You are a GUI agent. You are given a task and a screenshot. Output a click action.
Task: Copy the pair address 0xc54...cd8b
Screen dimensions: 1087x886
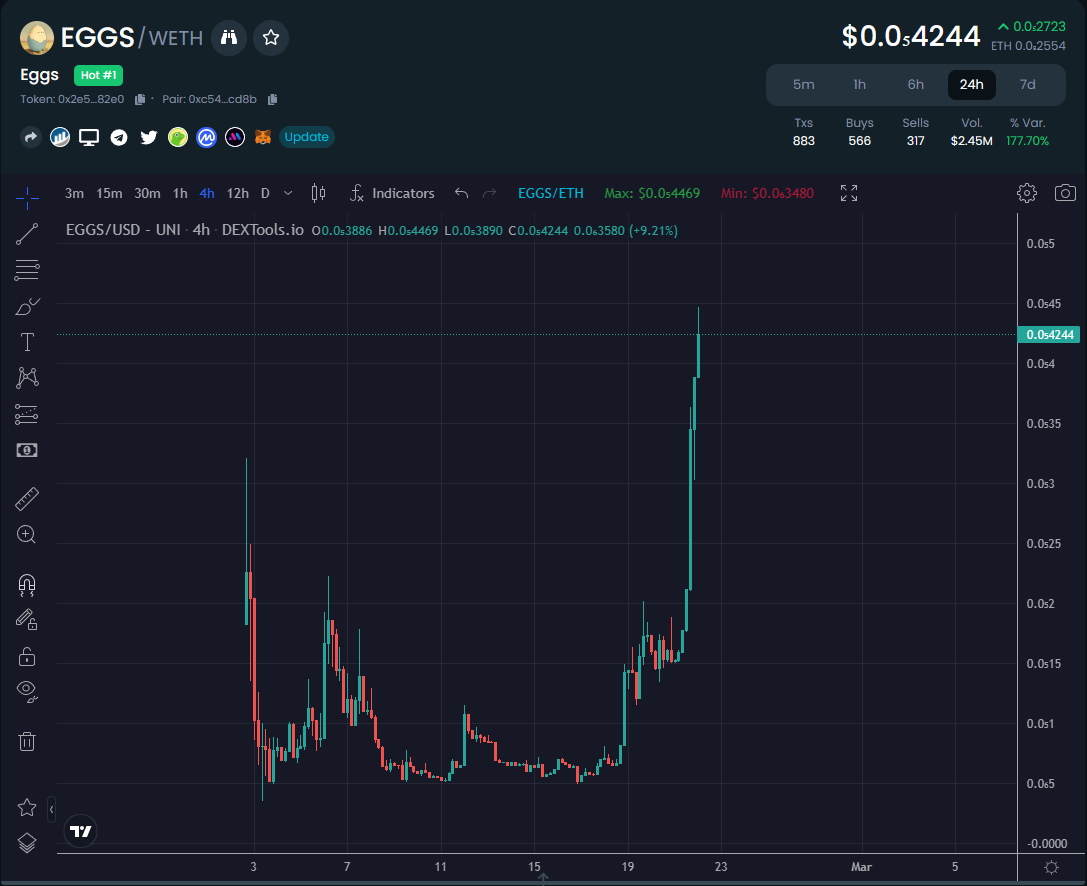click(272, 99)
